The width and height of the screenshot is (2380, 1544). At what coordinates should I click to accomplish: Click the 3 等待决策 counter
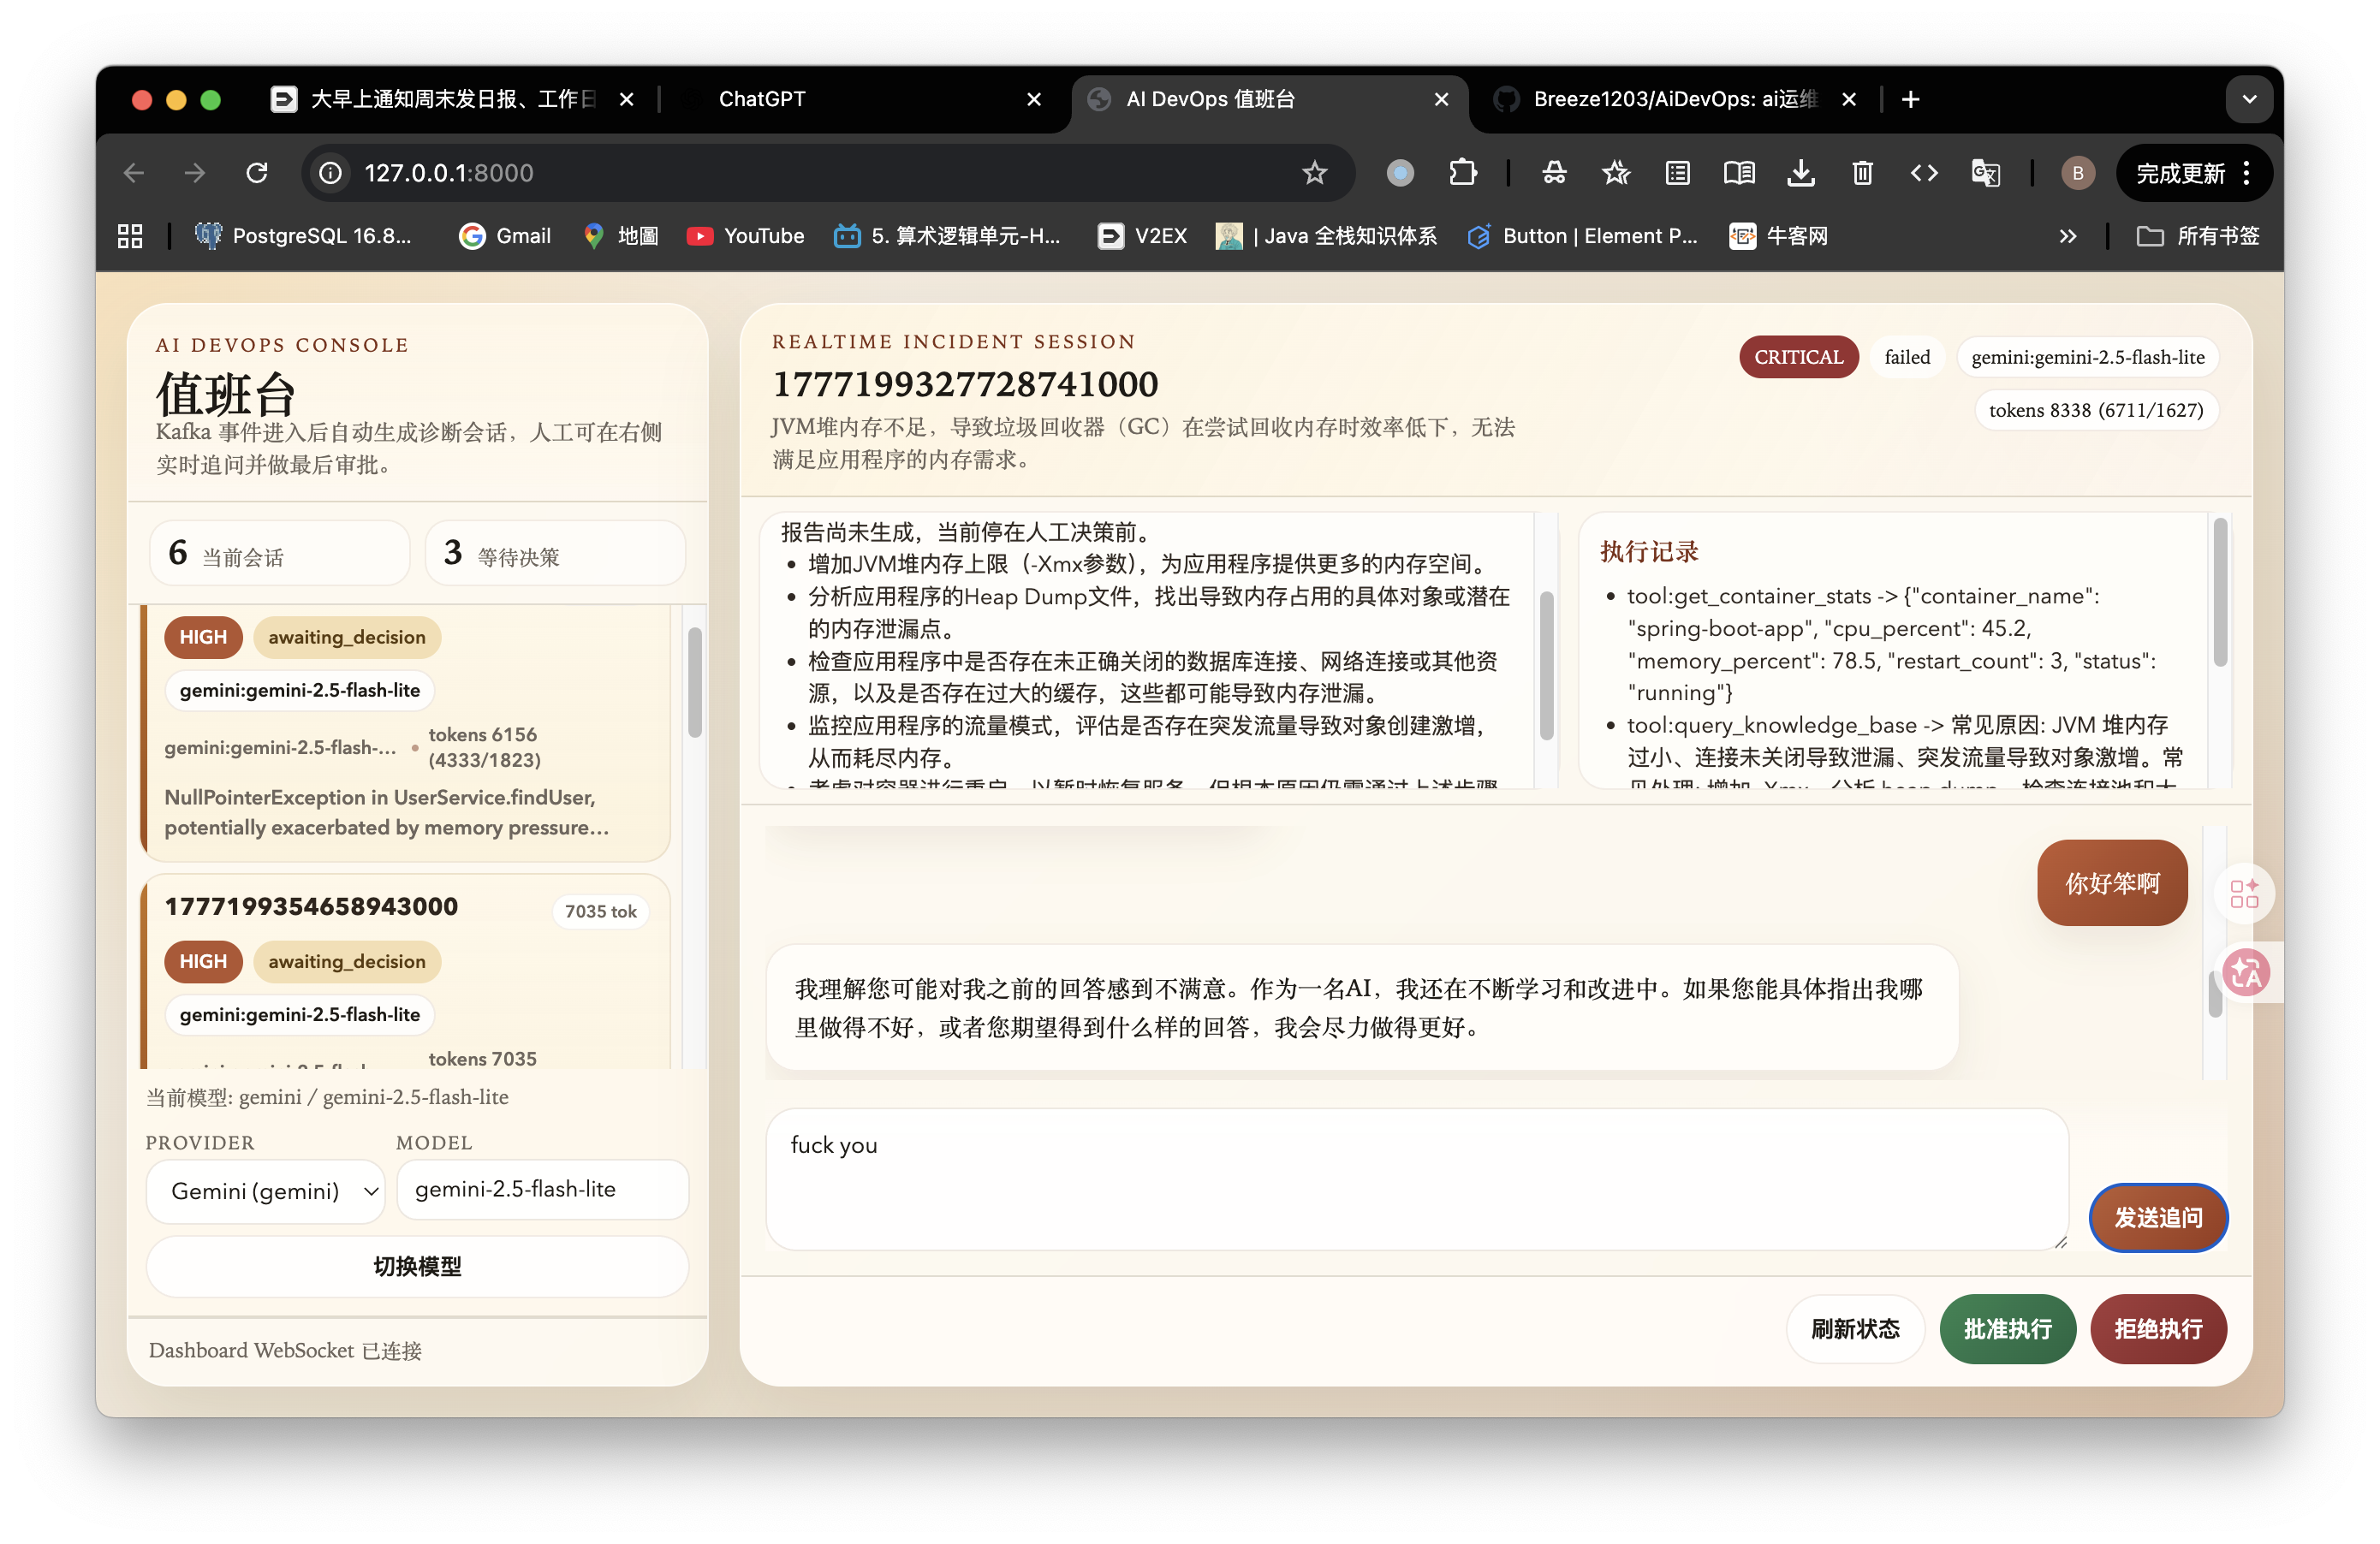tap(555, 554)
